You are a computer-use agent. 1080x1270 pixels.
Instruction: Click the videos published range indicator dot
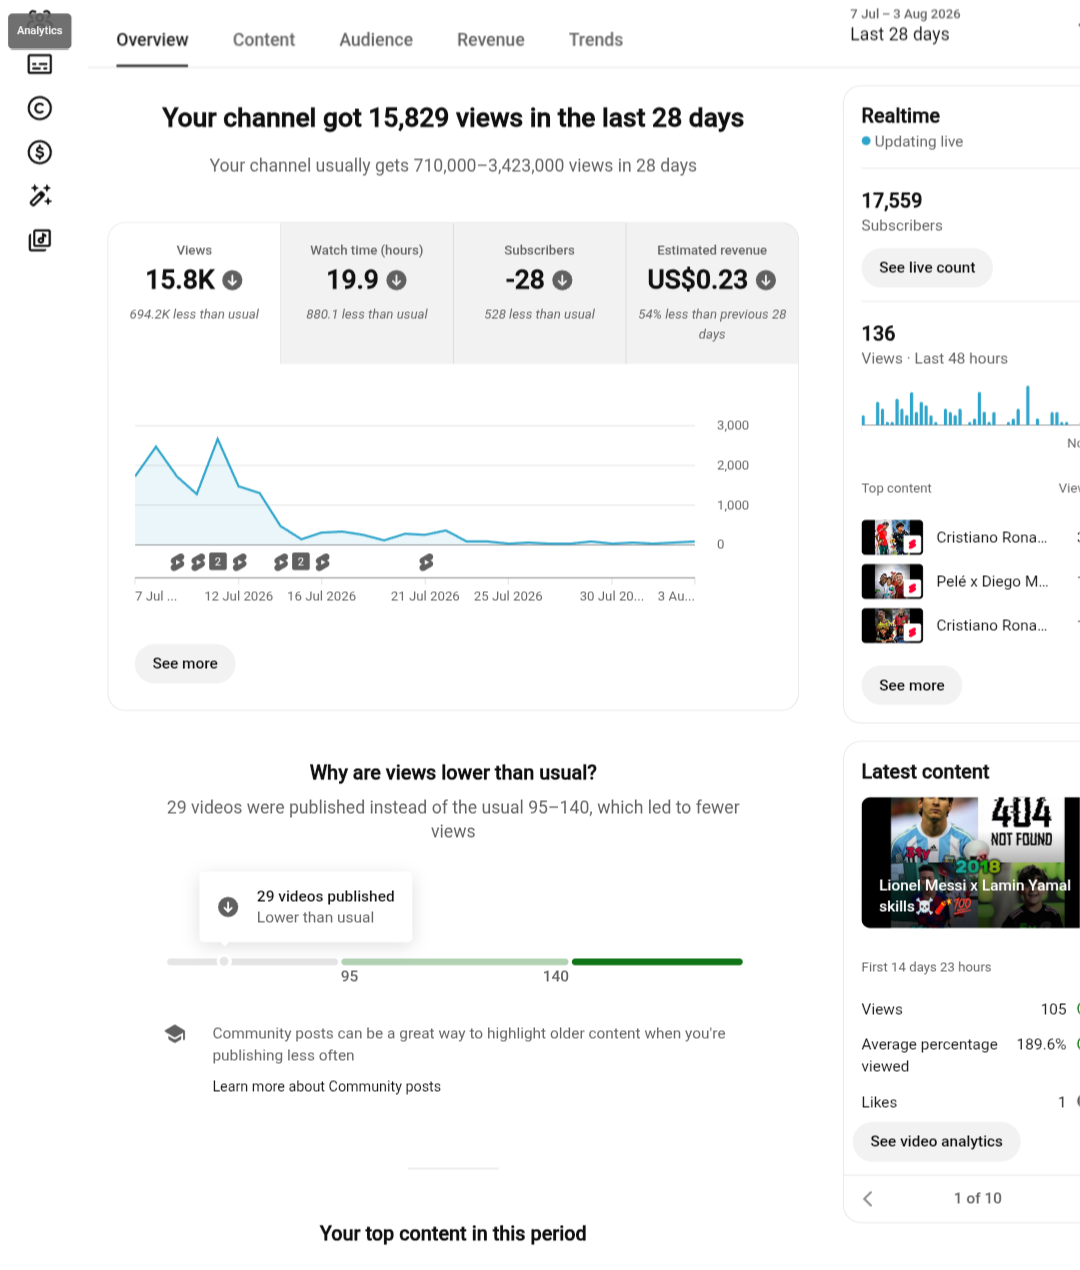pyautogui.click(x=224, y=961)
